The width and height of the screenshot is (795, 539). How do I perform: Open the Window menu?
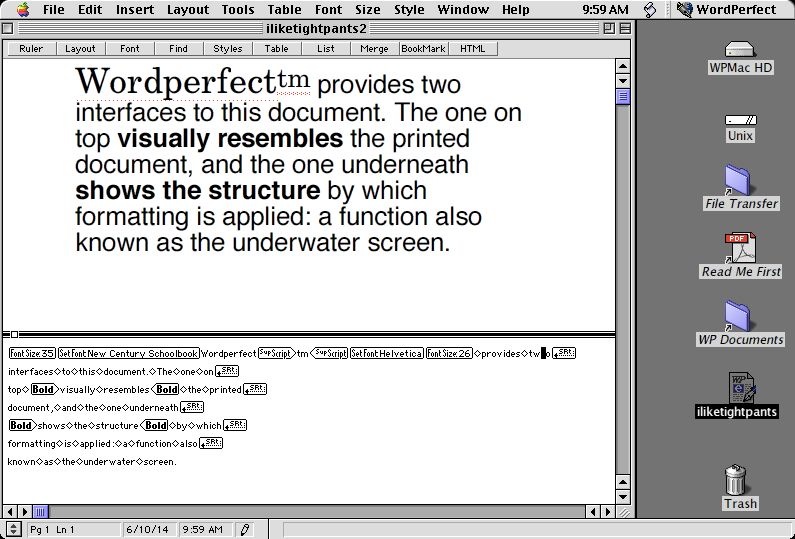tap(463, 9)
